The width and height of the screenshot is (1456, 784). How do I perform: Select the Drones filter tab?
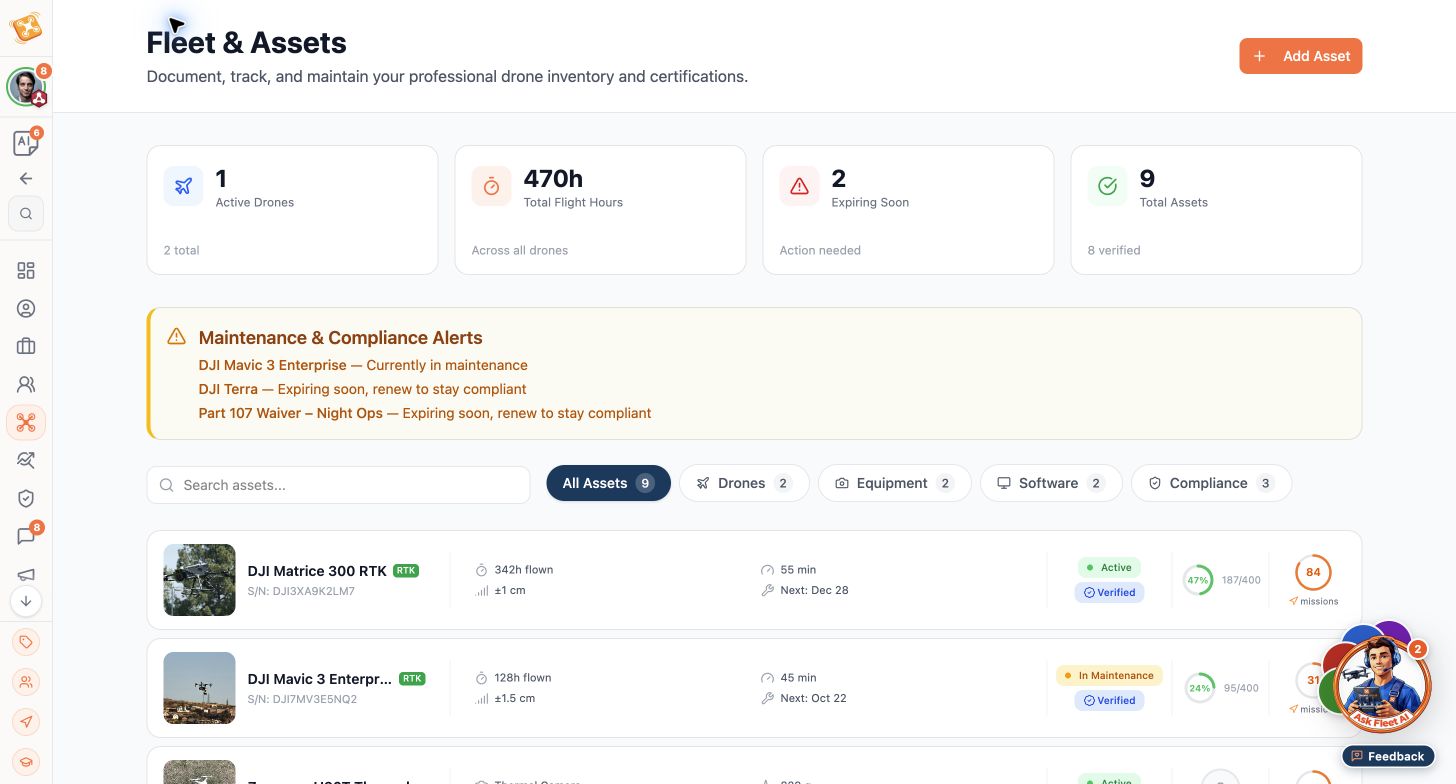click(x=744, y=483)
